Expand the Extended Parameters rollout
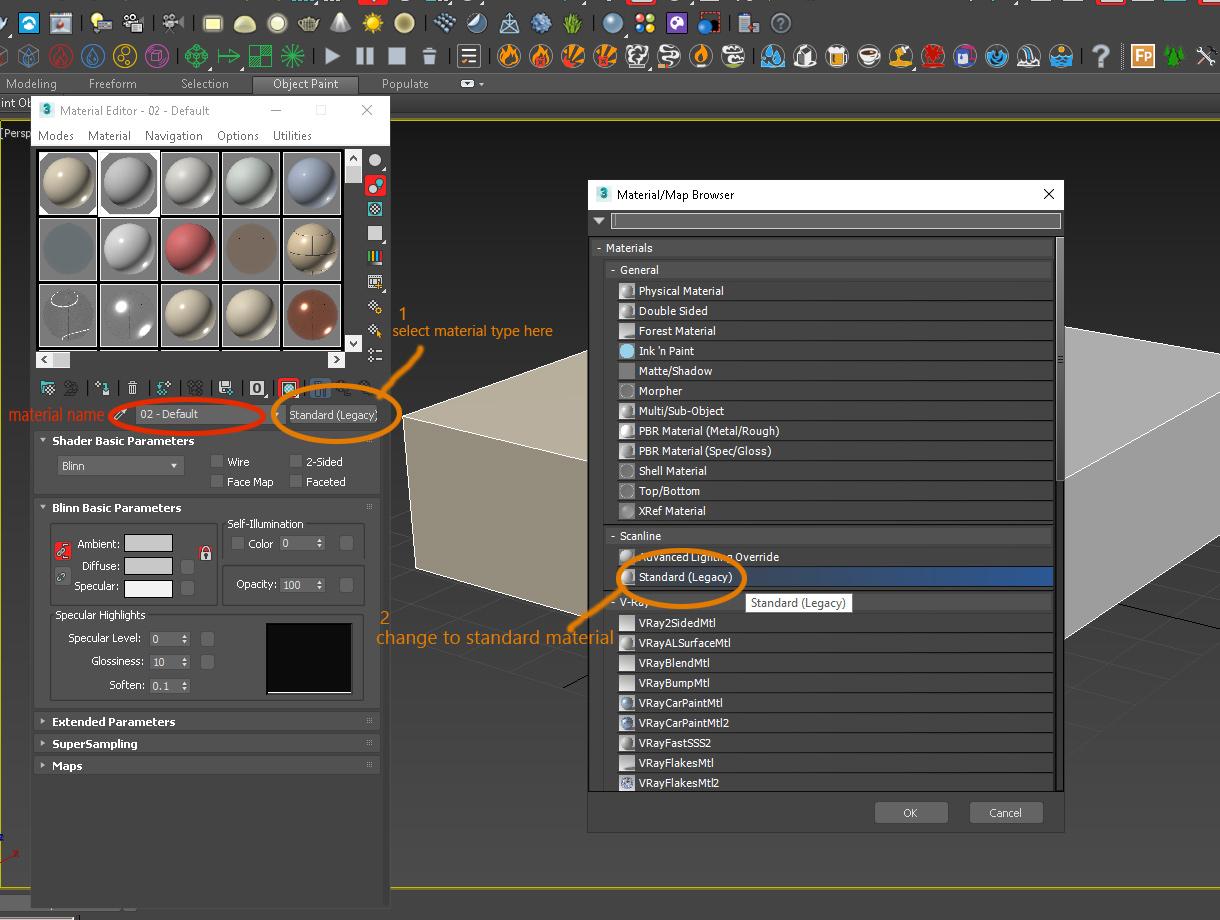 [x=113, y=722]
